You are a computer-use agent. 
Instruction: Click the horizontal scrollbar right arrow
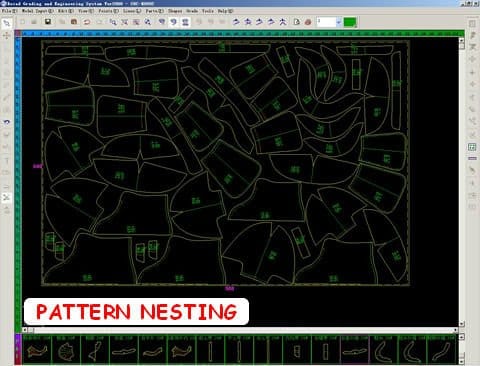point(455,330)
